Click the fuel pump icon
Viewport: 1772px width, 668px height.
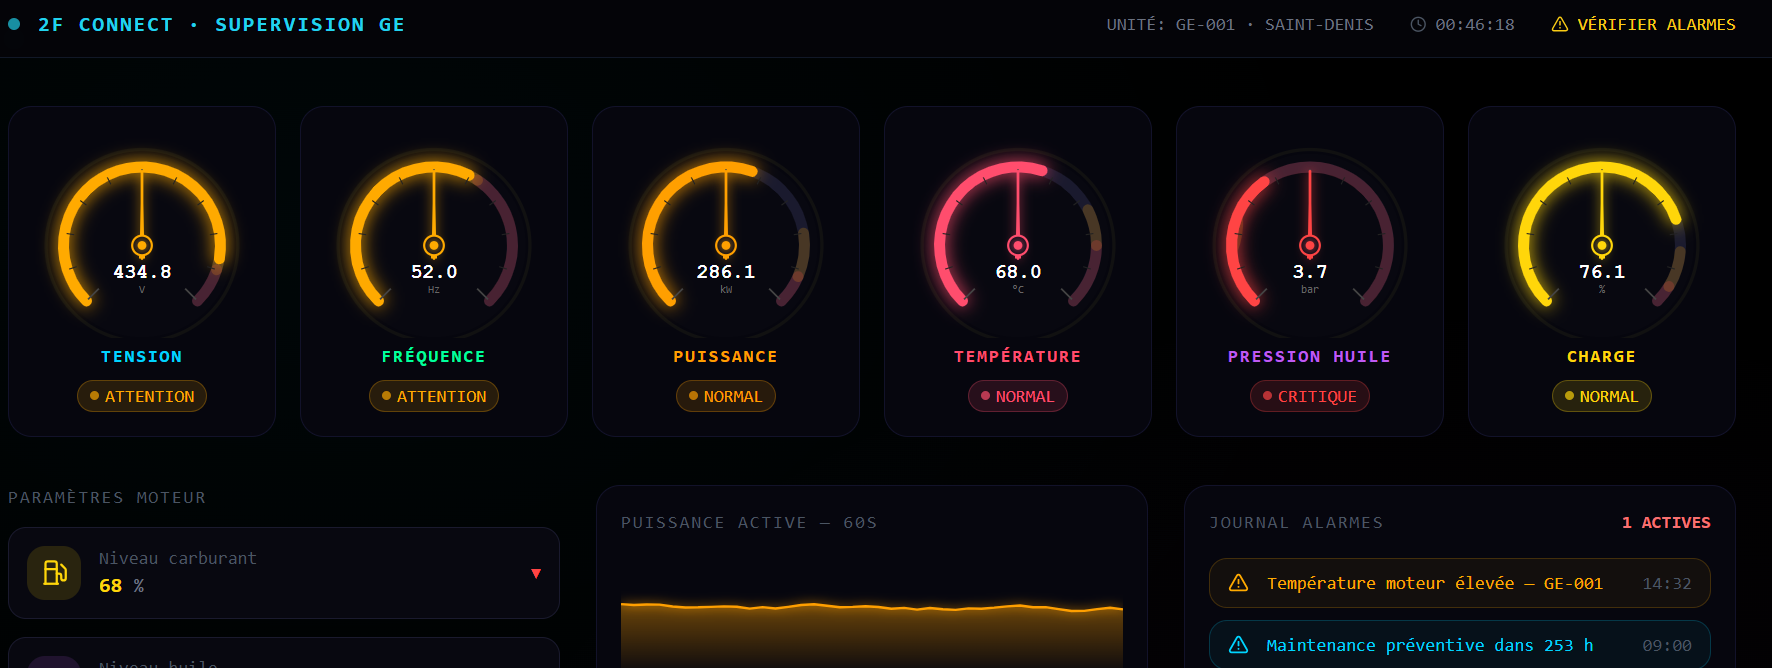(x=54, y=572)
